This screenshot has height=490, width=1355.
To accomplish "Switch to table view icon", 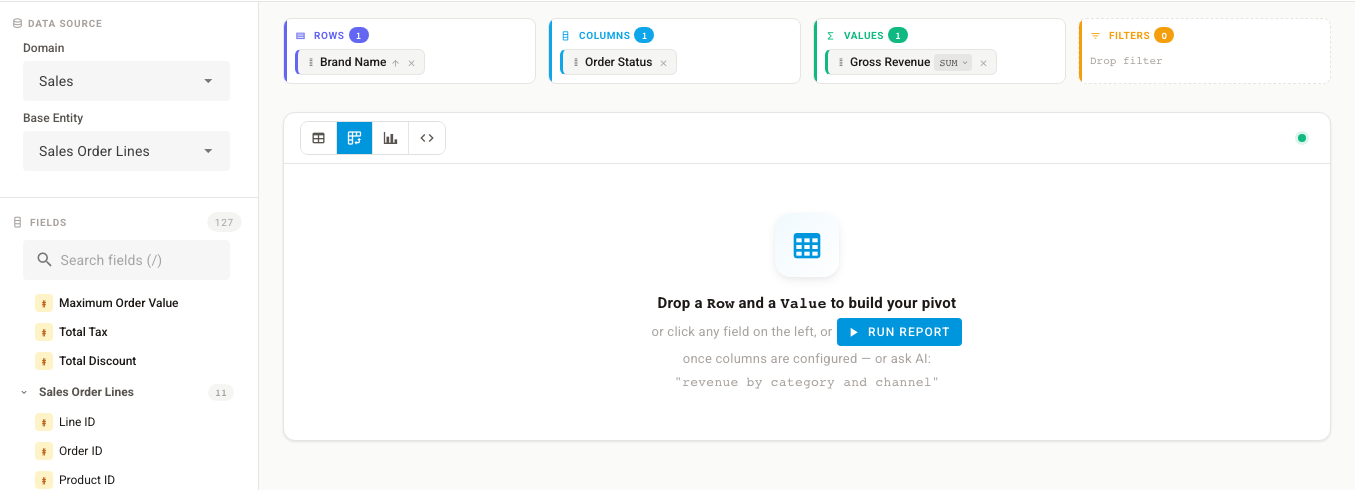I will tap(319, 138).
